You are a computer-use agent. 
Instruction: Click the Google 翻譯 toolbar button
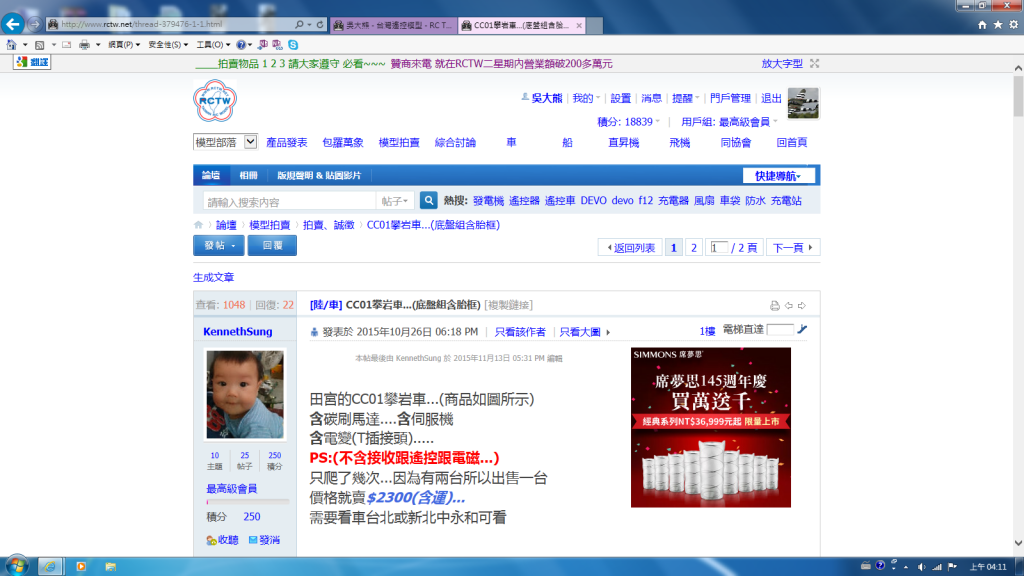[x=32, y=62]
